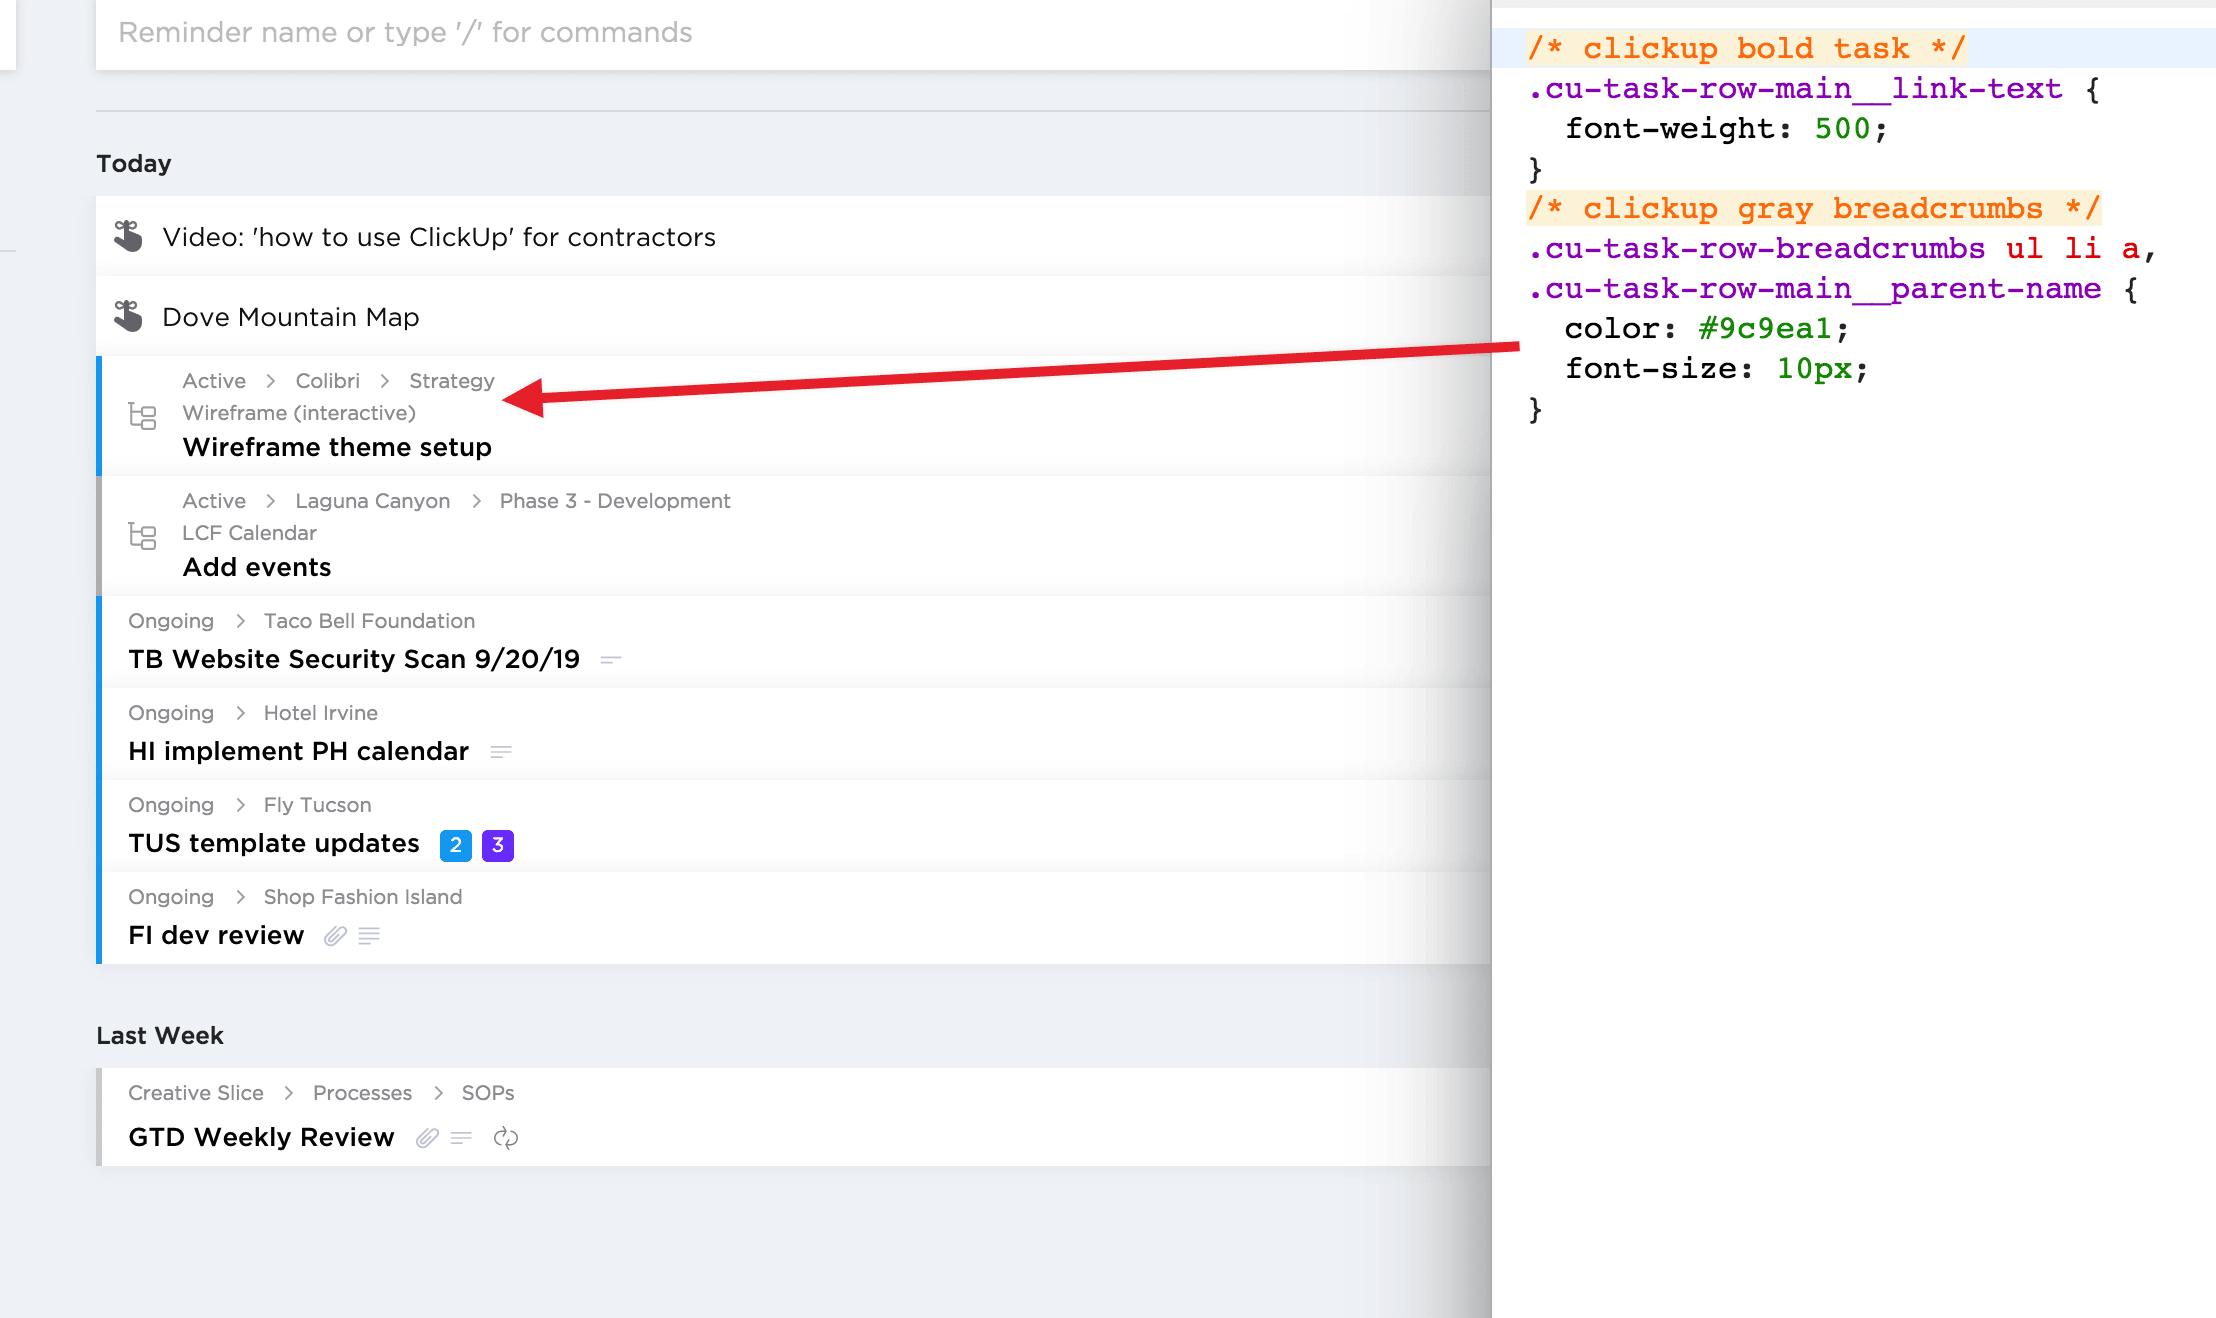Click Processes breadcrumb
The image size is (2216, 1318).
tap(362, 1093)
